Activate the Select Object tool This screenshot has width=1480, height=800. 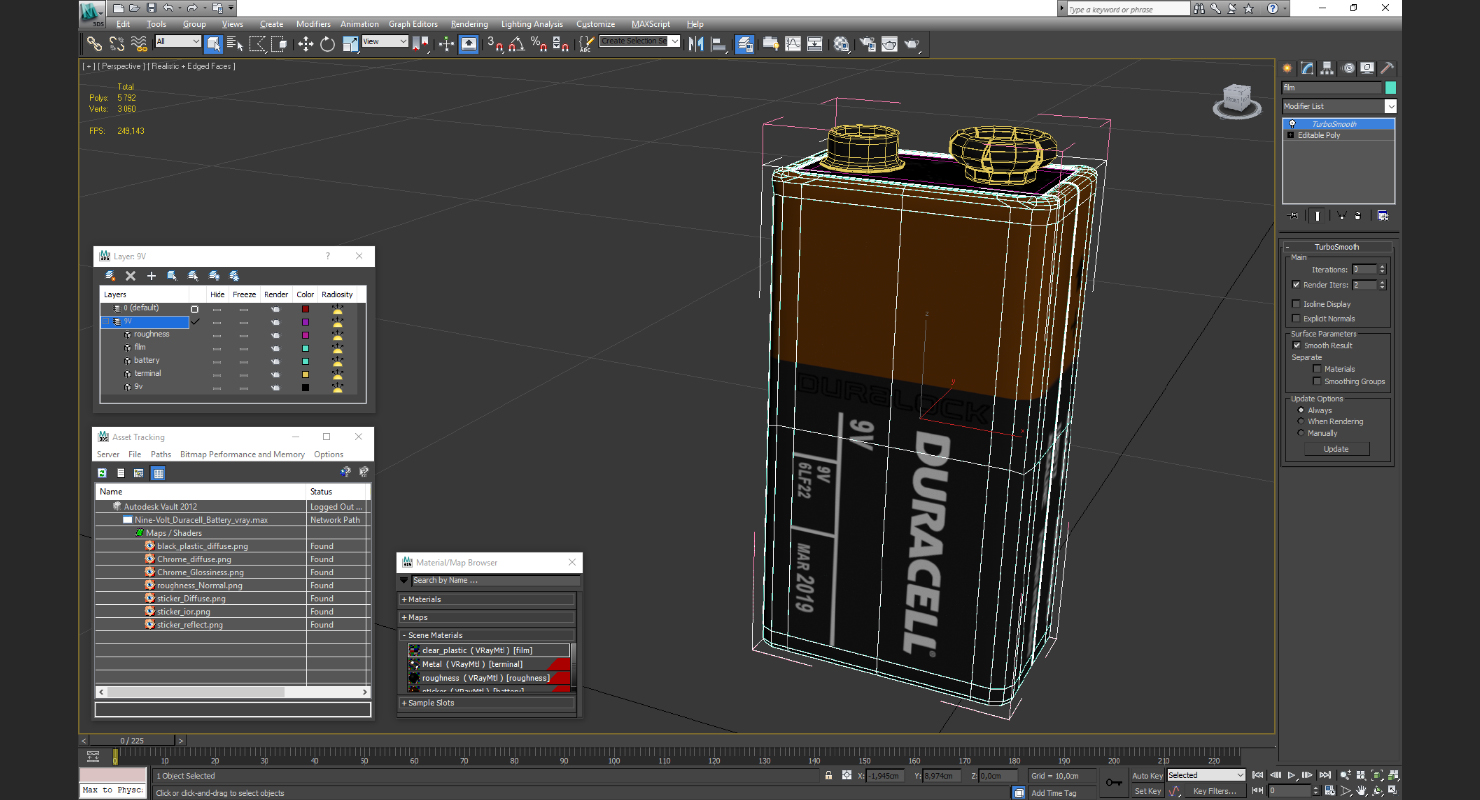[x=213, y=44]
